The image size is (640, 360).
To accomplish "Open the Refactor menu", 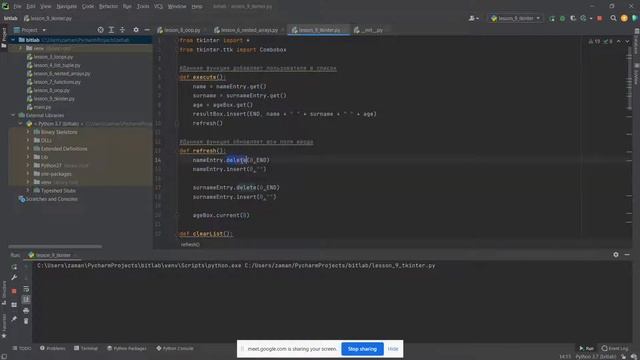I will coord(108,7).
